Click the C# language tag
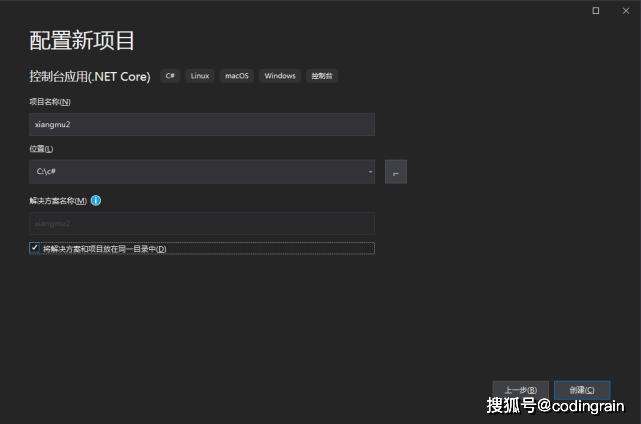The width and height of the screenshot is (641, 424). coord(170,76)
